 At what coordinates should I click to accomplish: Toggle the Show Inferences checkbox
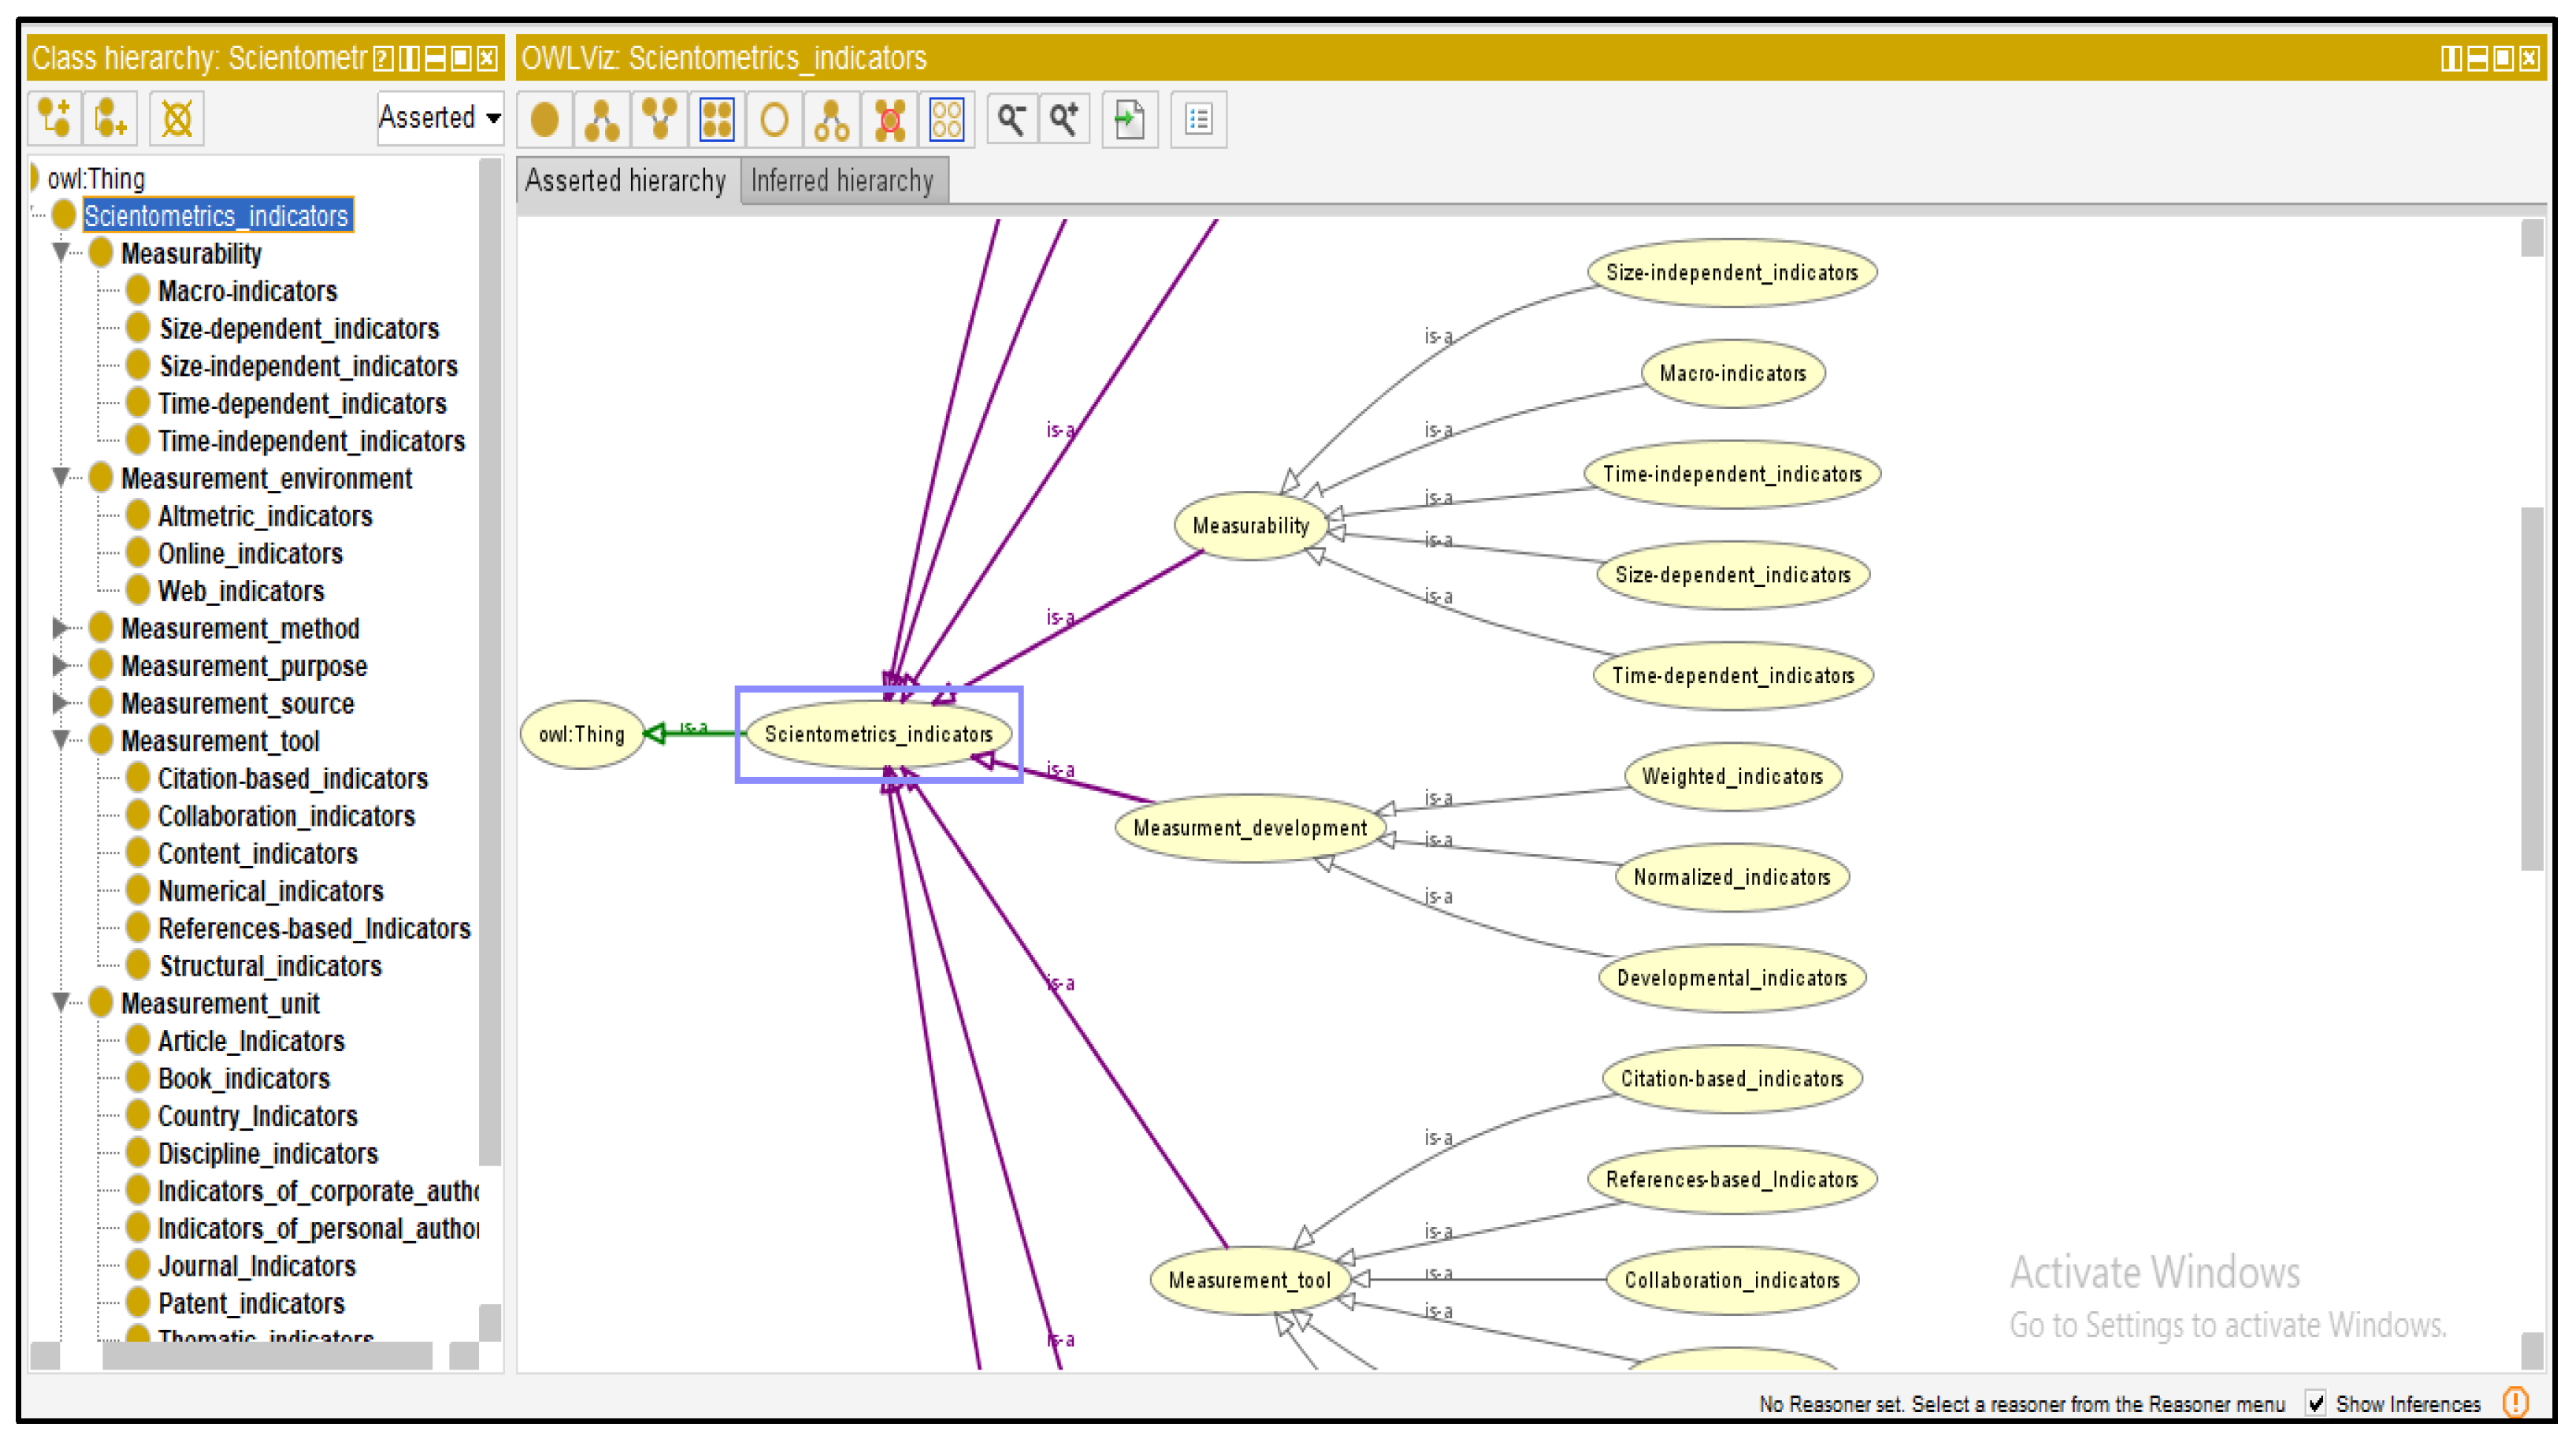[2315, 1403]
